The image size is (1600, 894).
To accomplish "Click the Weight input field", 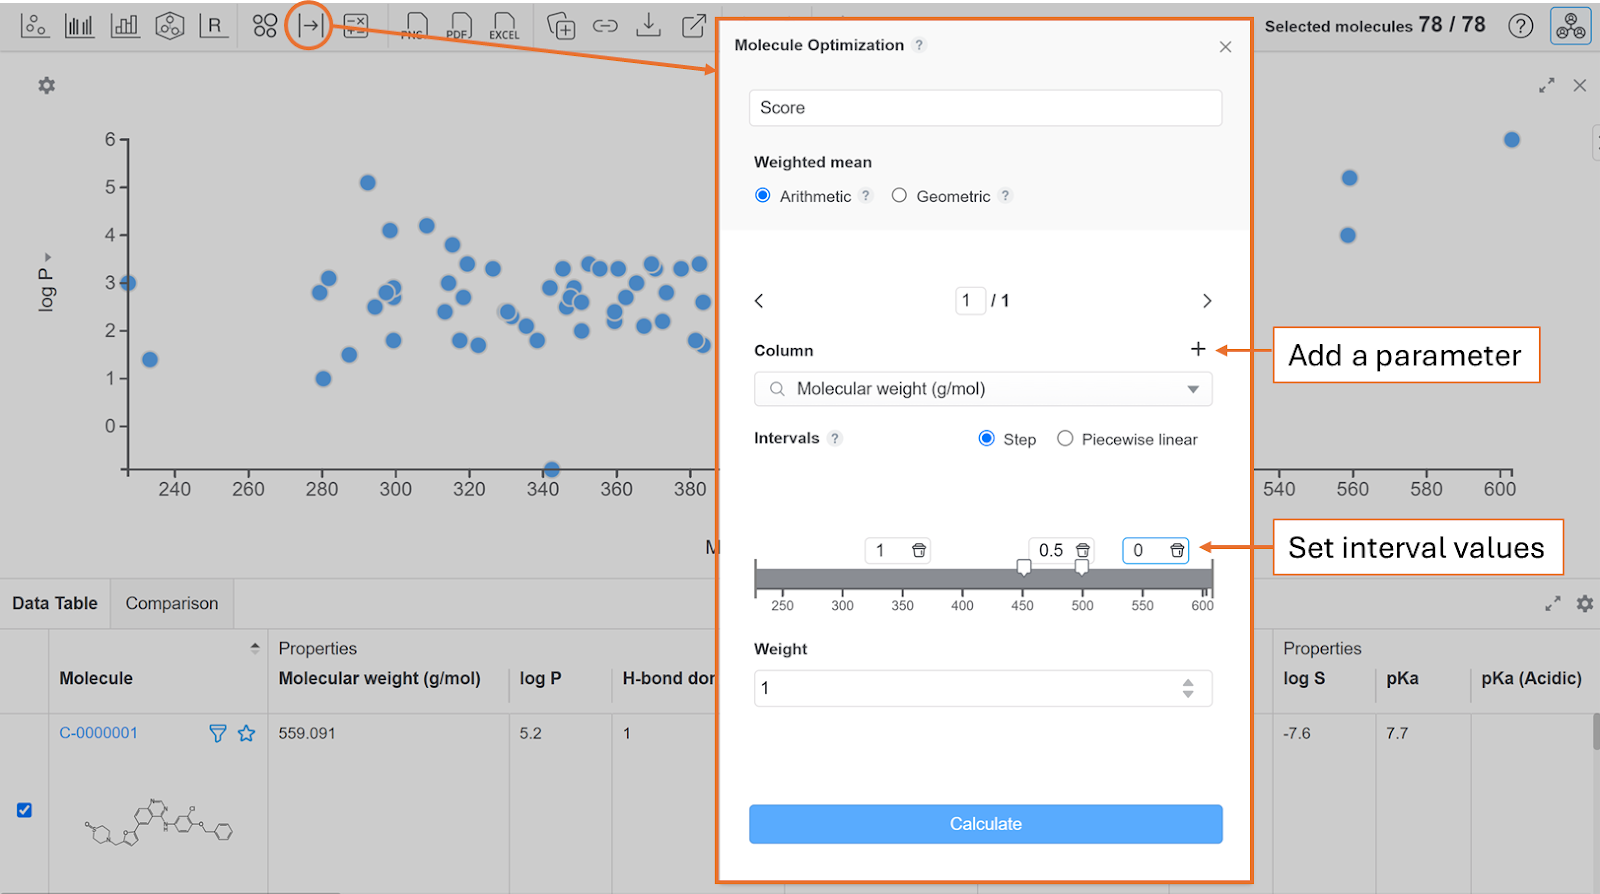I will (x=983, y=688).
